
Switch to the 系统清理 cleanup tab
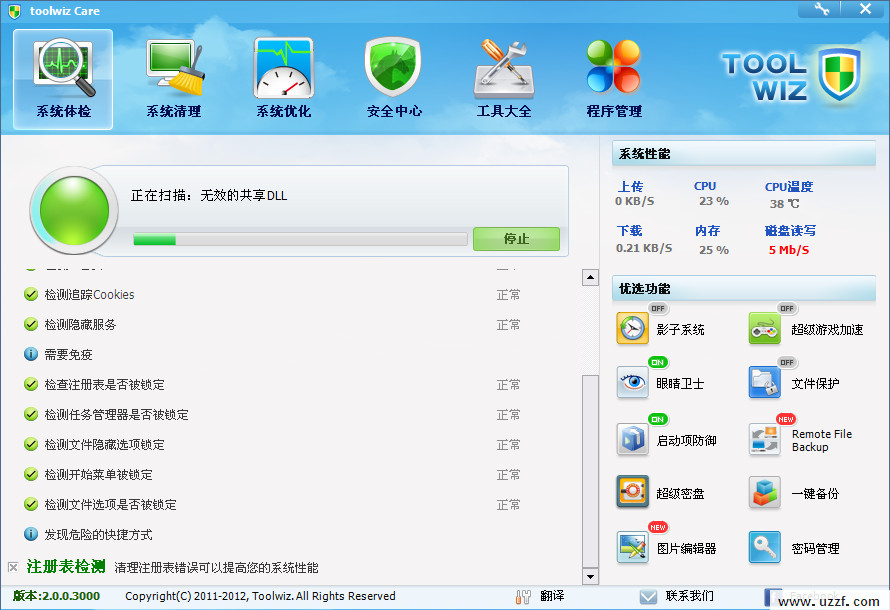click(x=174, y=79)
